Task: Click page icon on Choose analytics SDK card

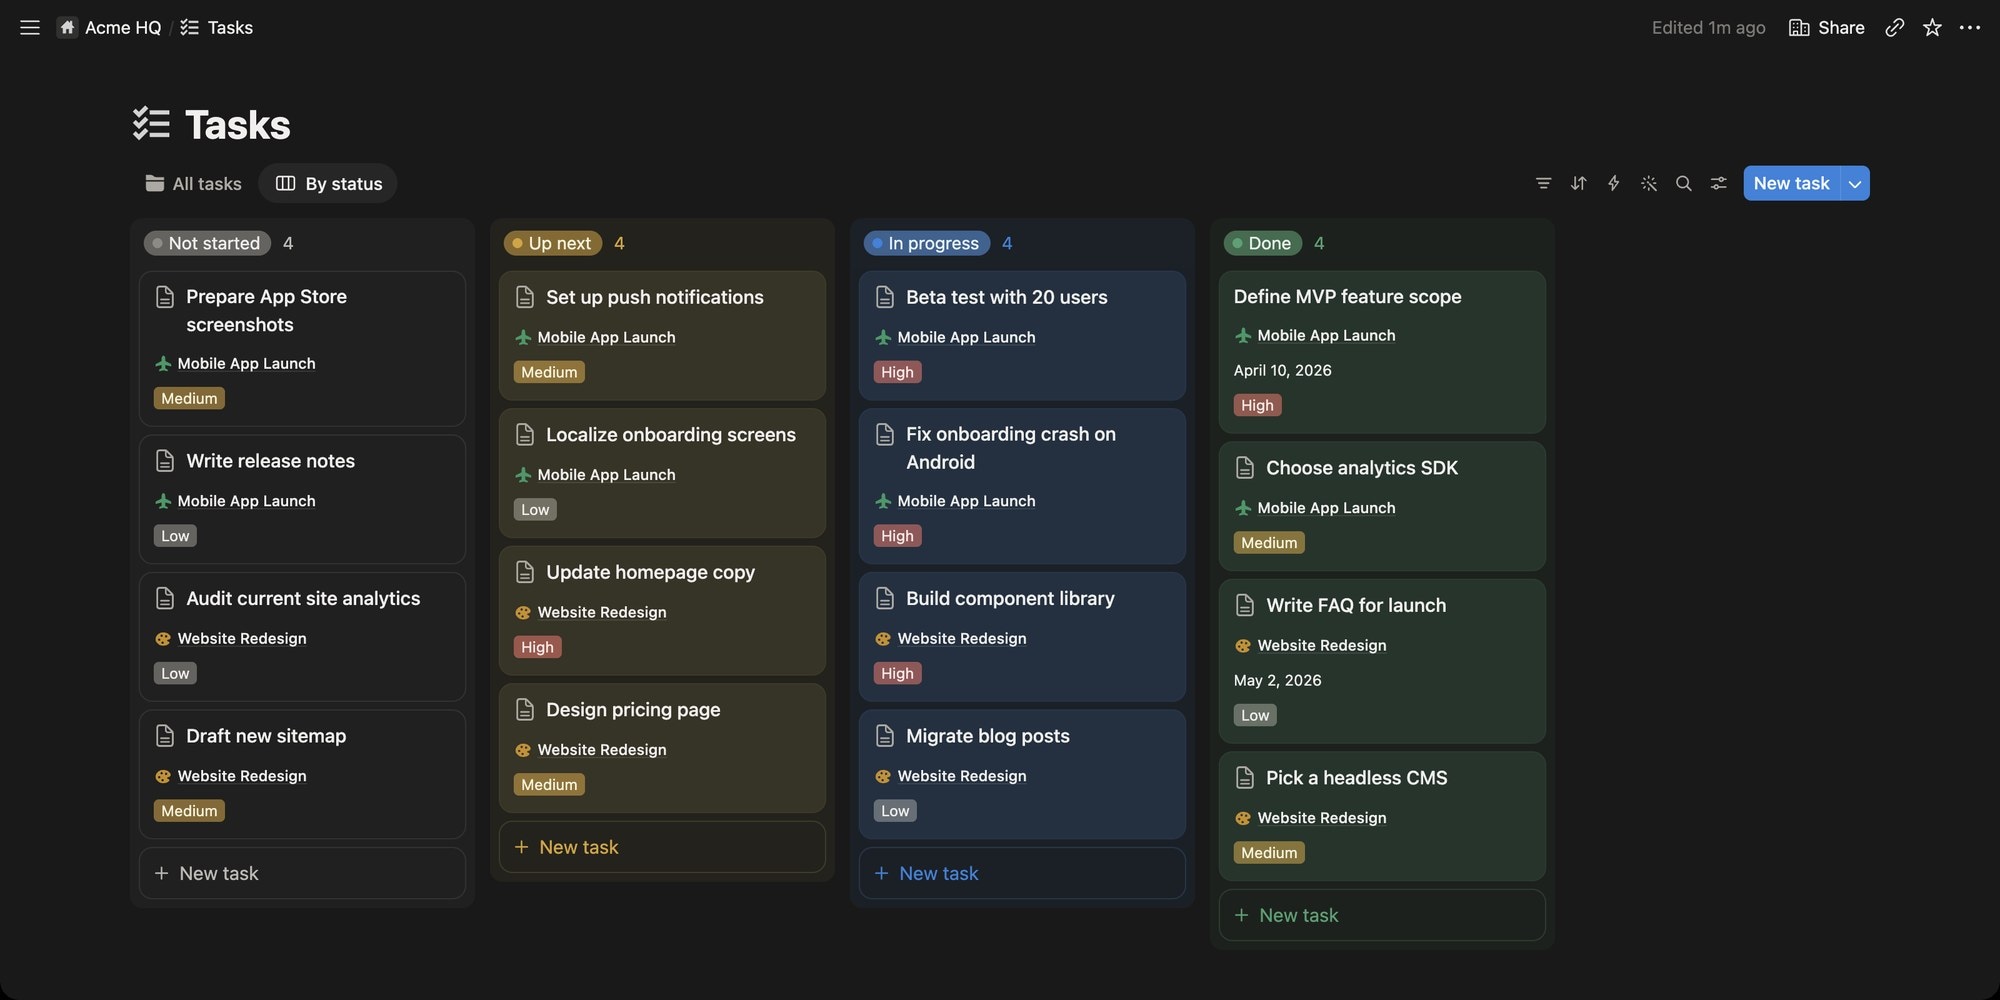Action: 1245,468
